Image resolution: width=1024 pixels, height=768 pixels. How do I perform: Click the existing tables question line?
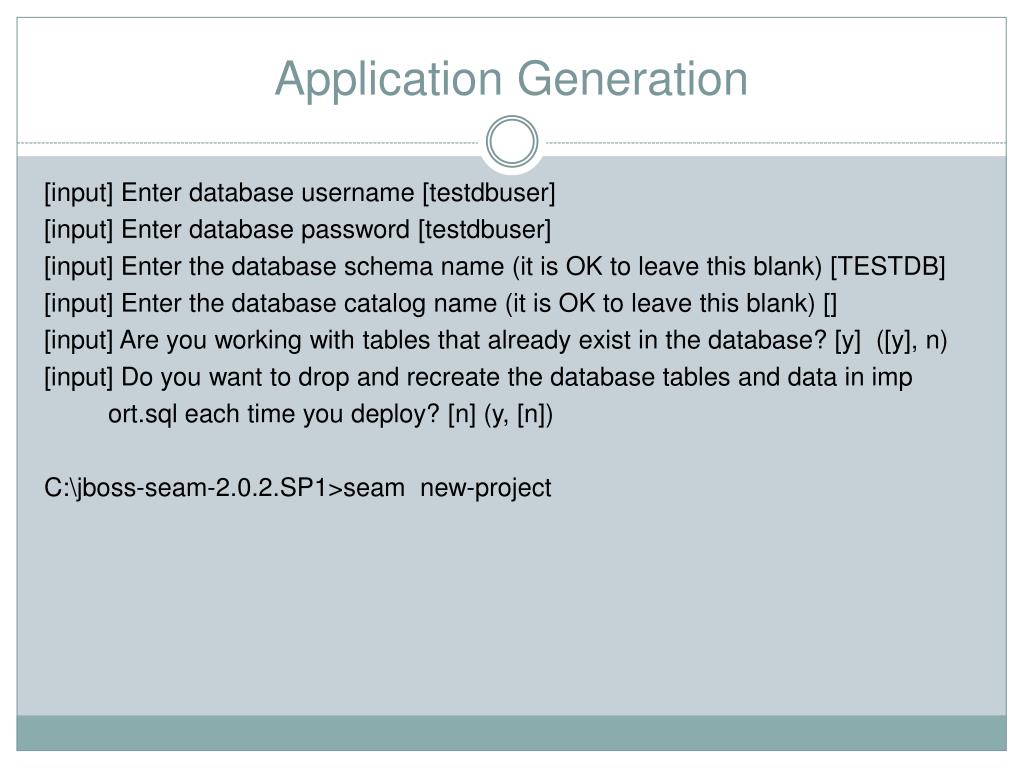pos(496,340)
